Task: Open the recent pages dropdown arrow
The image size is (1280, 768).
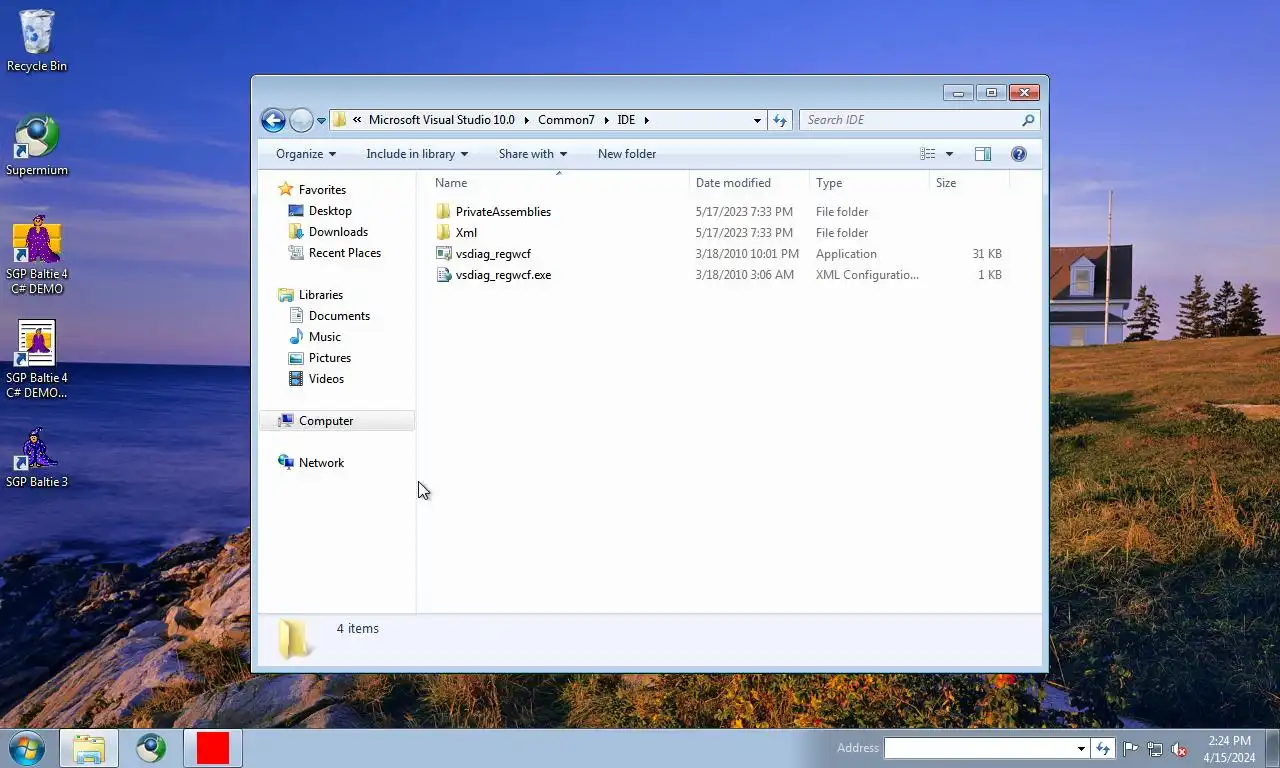Action: pyautogui.click(x=321, y=121)
